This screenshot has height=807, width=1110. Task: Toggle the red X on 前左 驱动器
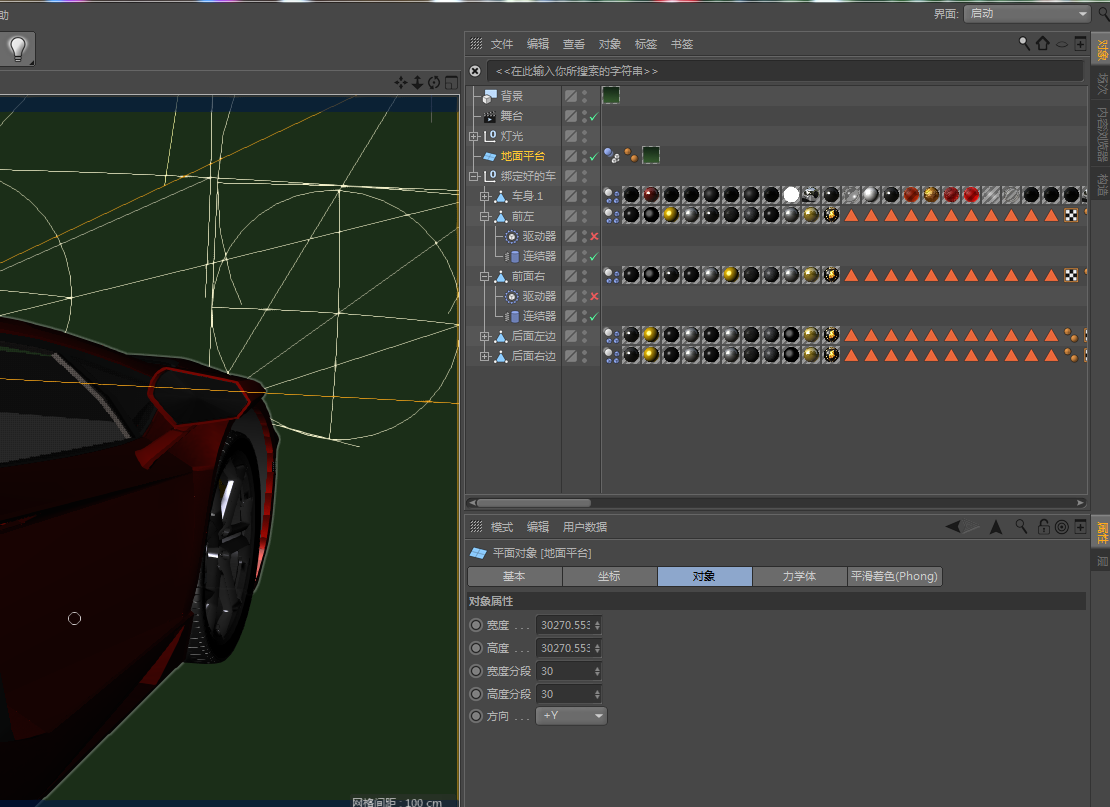point(594,236)
